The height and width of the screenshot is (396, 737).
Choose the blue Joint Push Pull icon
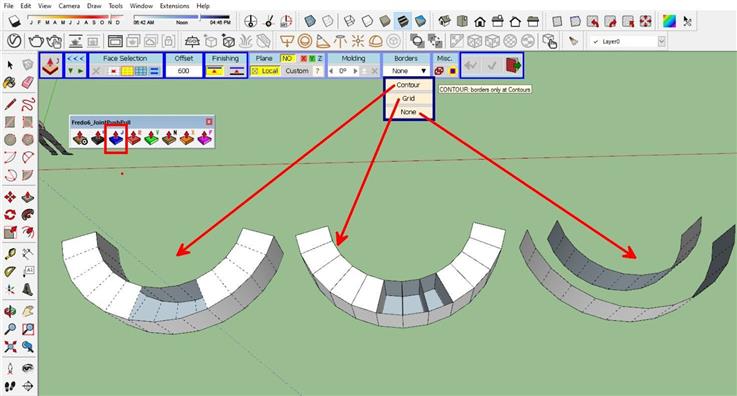tap(116, 138)
